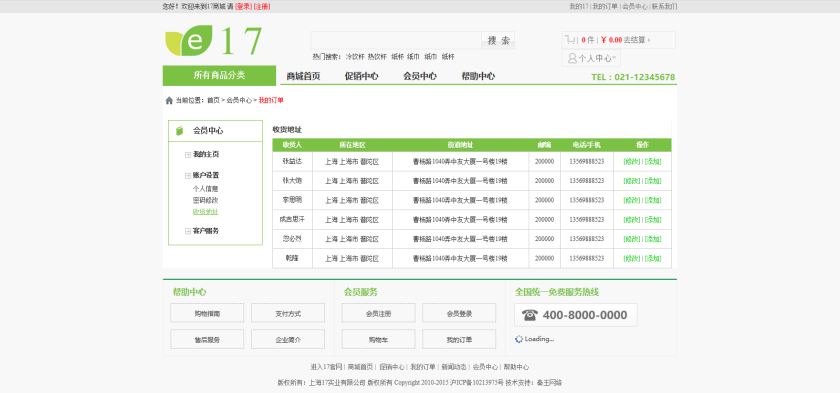This screenshot has width=840, height=393.
Task: Click the shopping cart icon
Action: point(571,40)
